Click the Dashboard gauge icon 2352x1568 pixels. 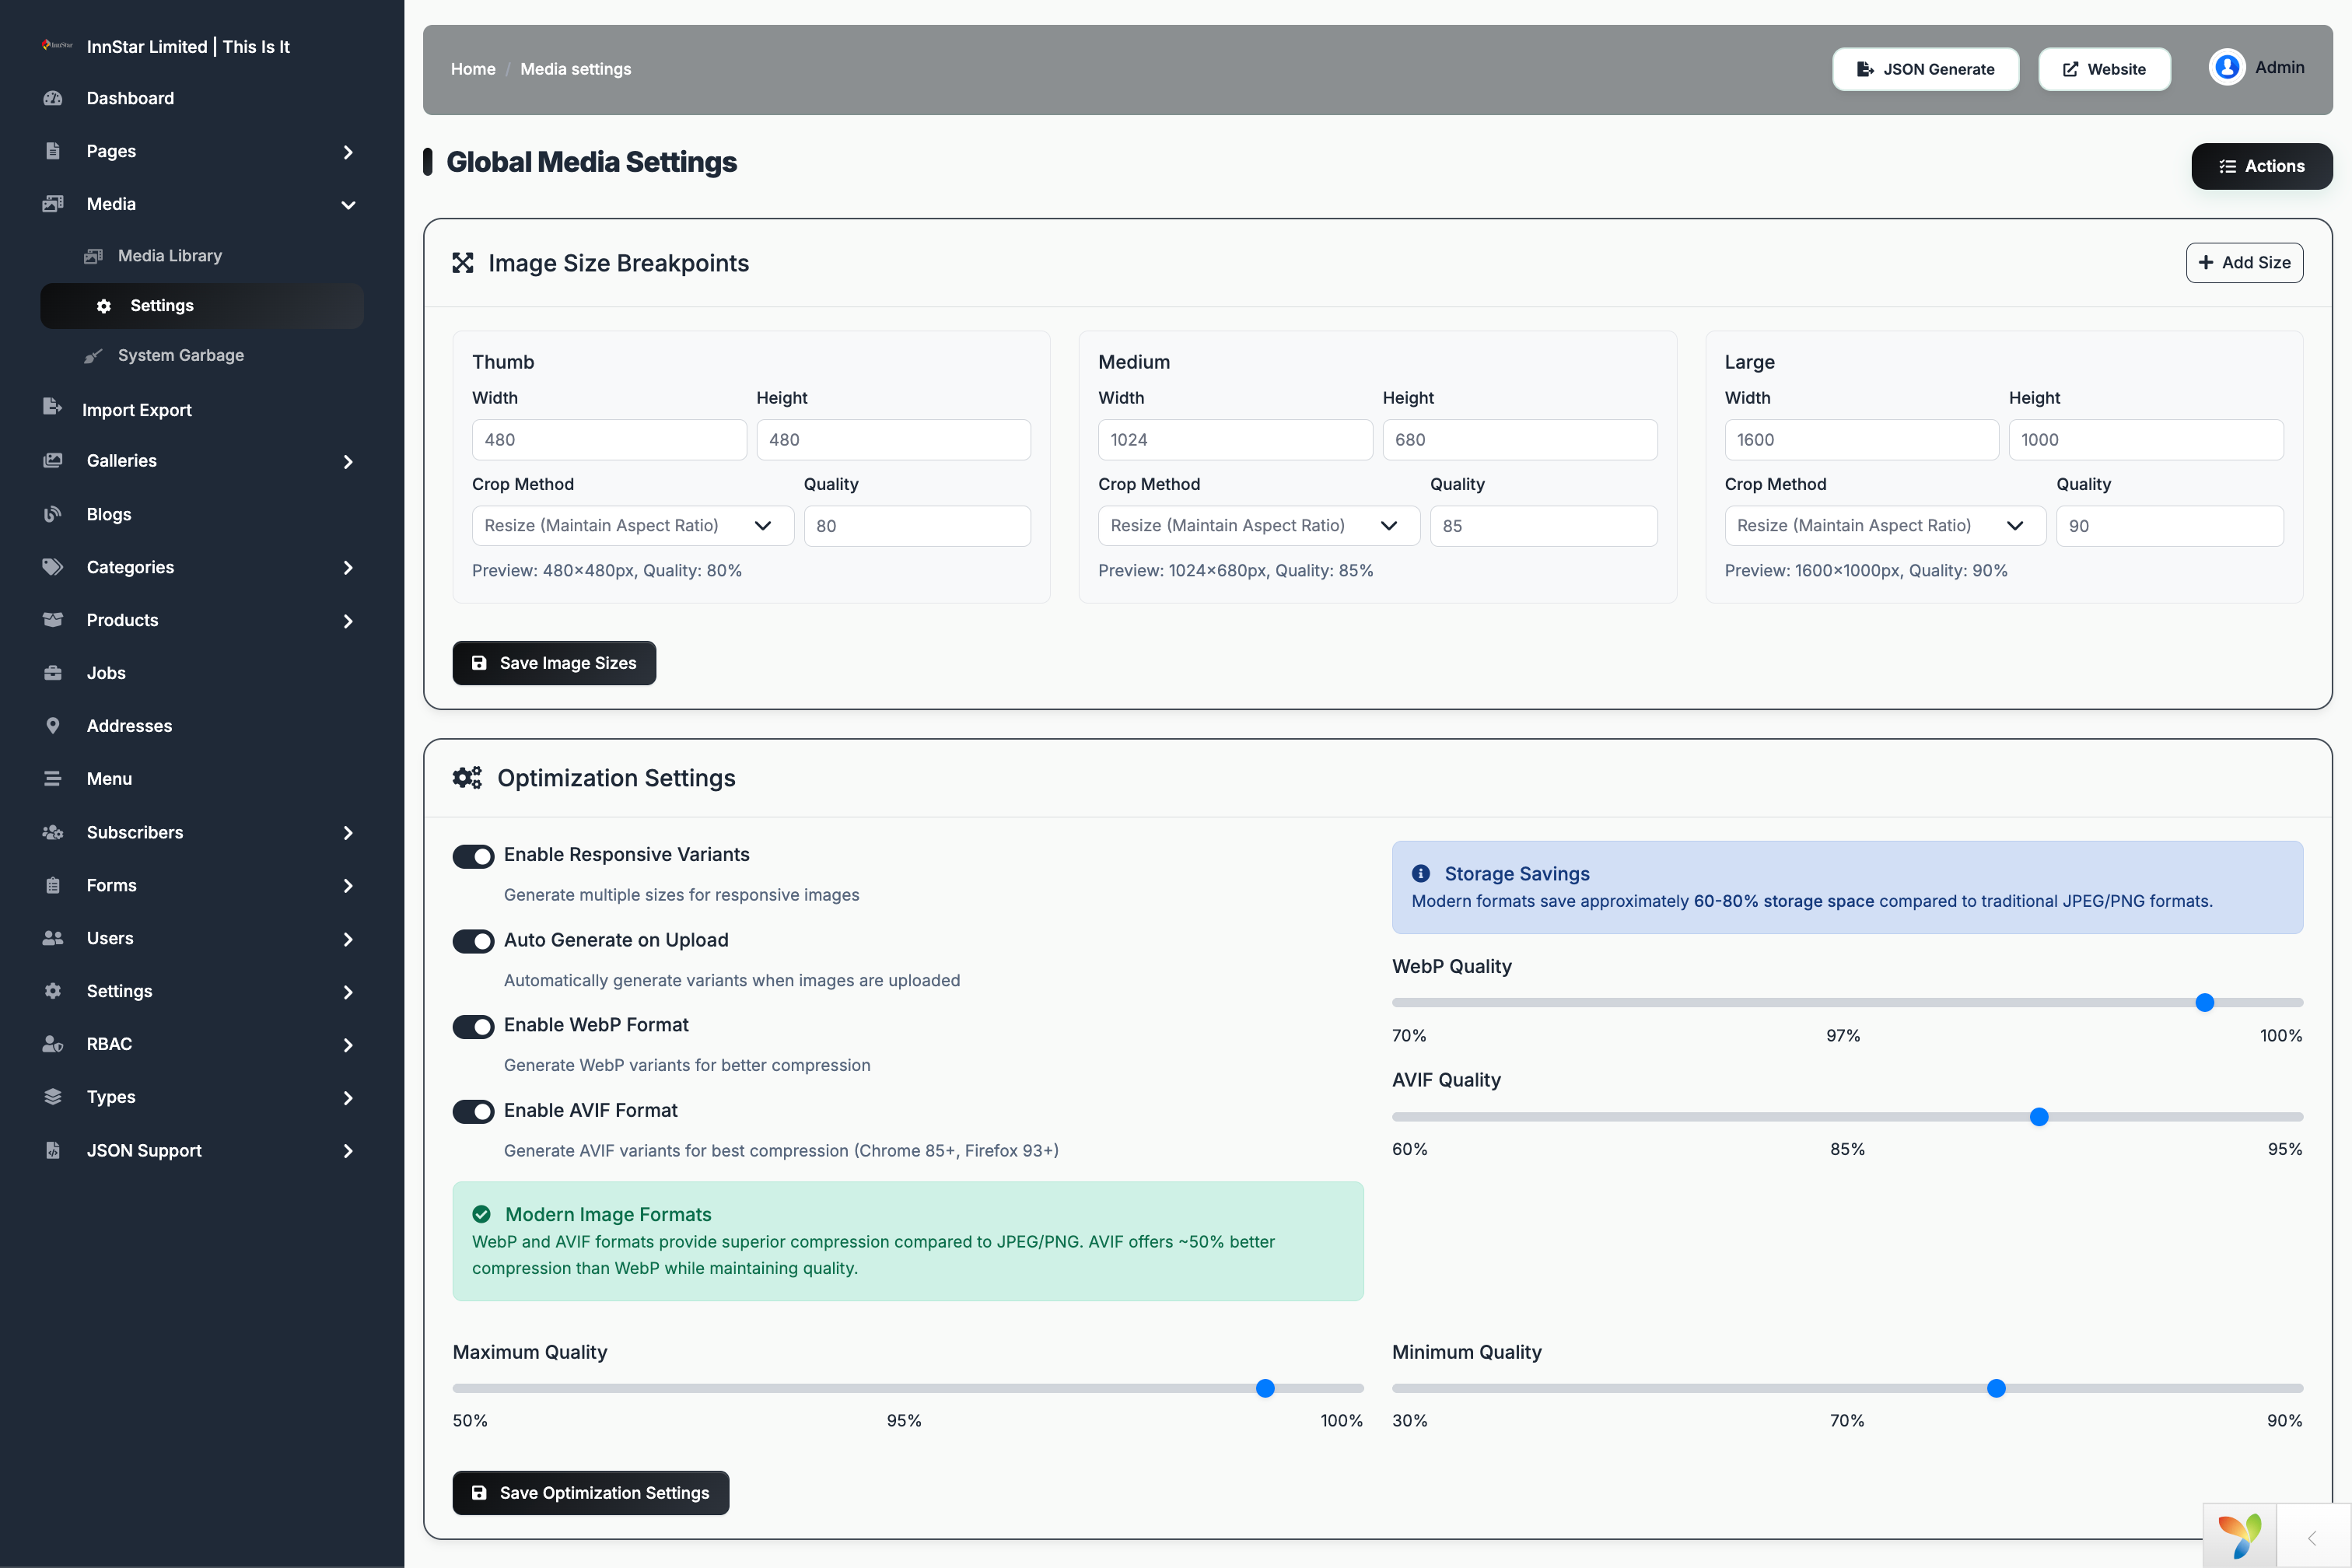[53, 98]
